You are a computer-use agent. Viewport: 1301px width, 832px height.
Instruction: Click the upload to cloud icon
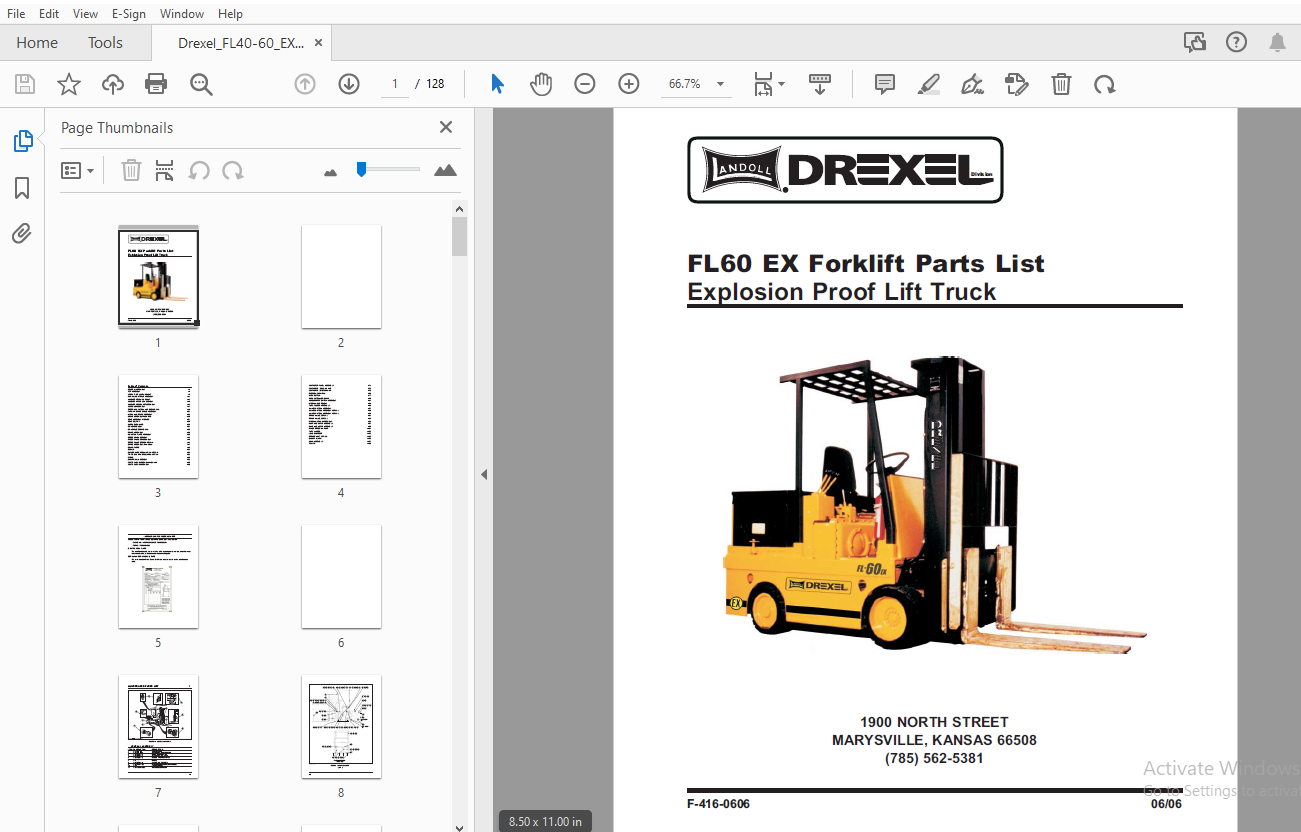(113, 84)
